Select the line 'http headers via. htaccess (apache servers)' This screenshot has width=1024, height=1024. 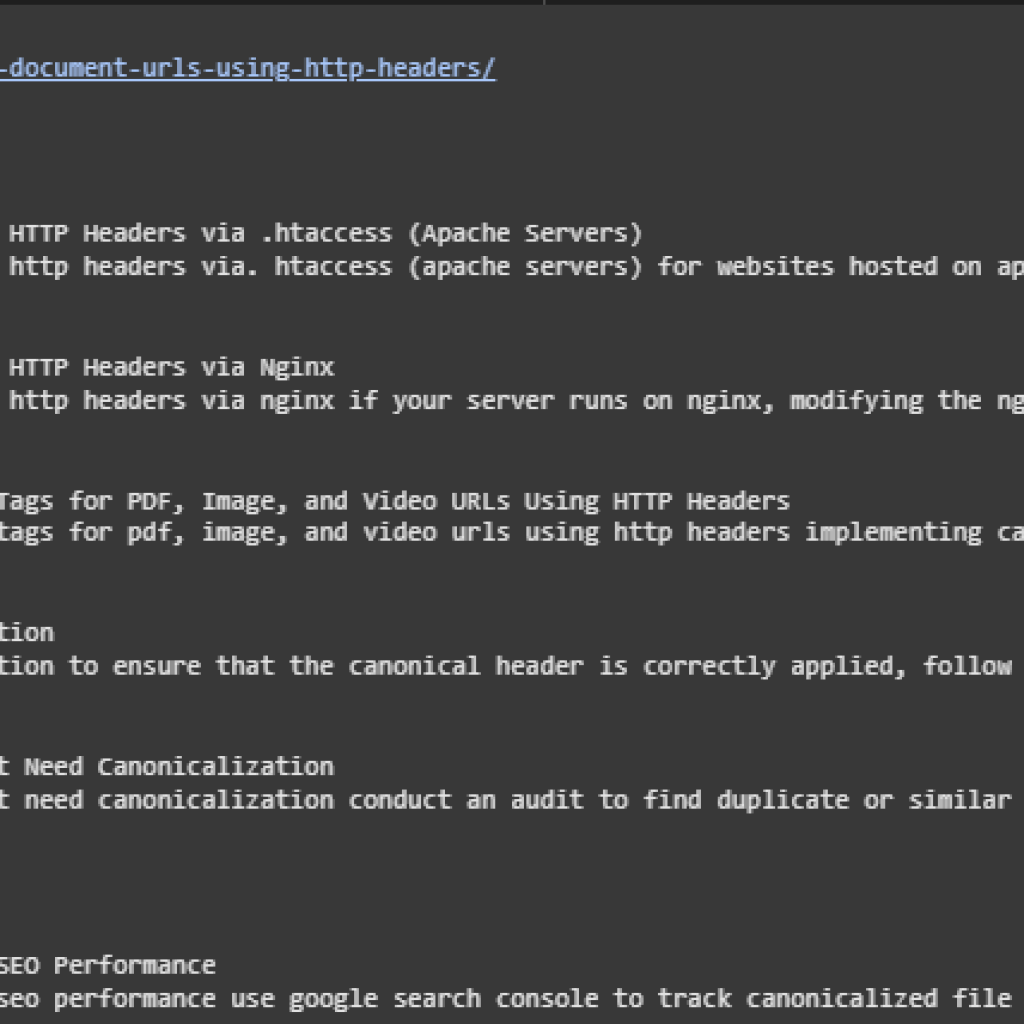325,267
